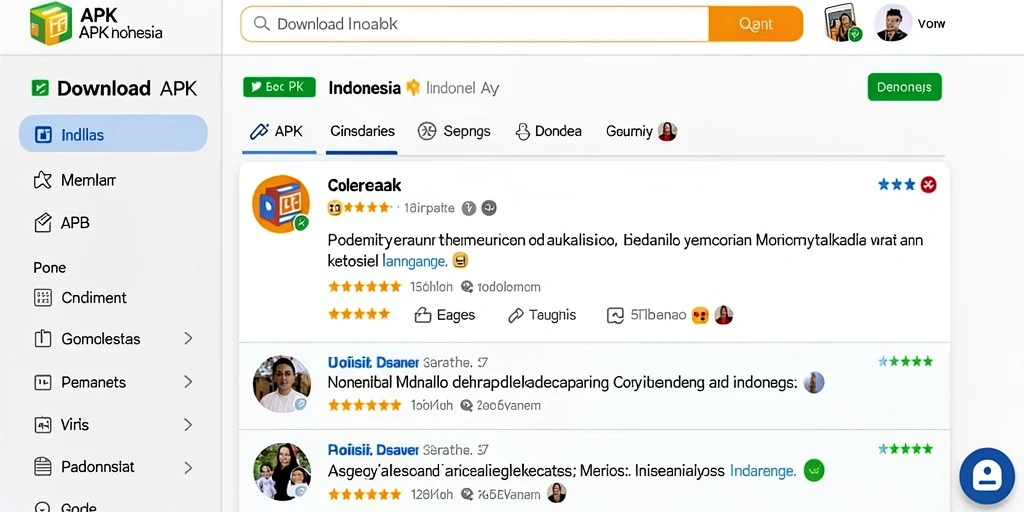Open the Sepngs tab
1024x512 pixels.
point(454,131)
